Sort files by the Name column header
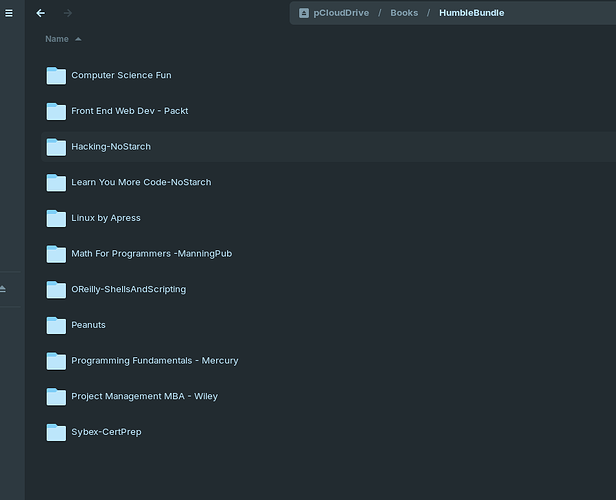Screen dimensions: 616x500 tap(57, 39)
